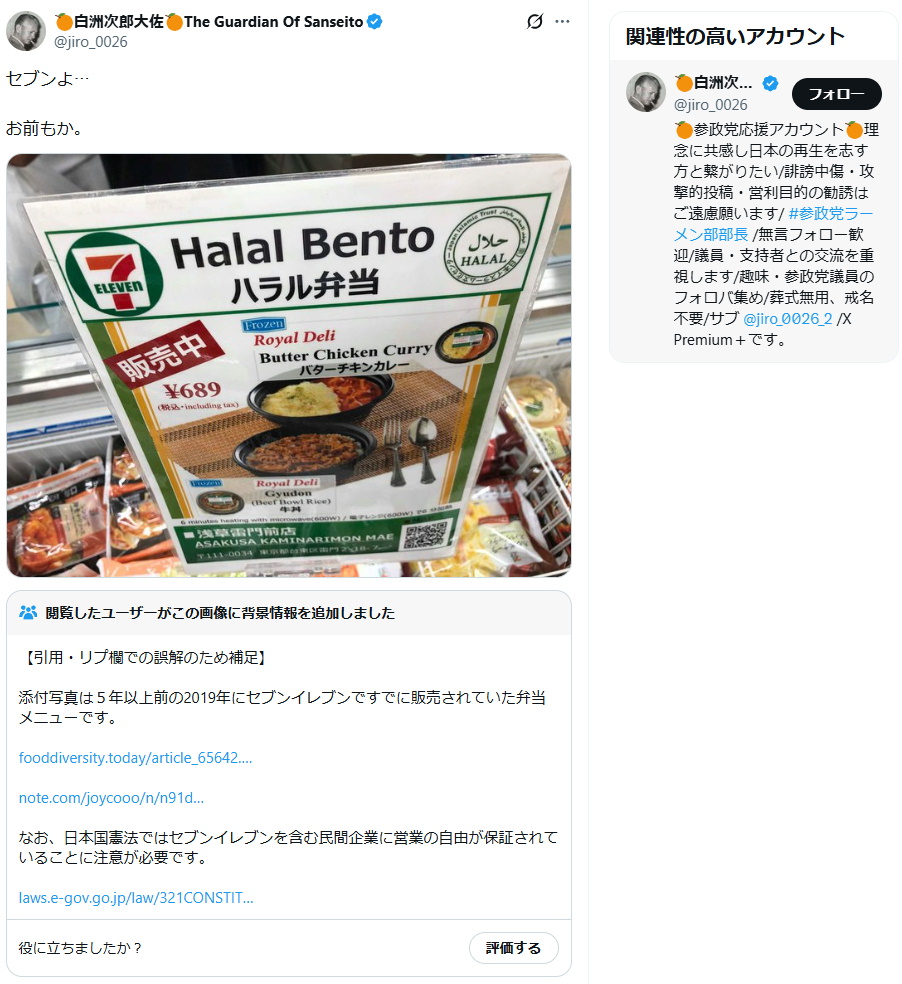Image resolution: width=902 pixels, height=984 pixels.
Task: Click the @jiro_0026 handle under the post author
Action: pos(91,42)
